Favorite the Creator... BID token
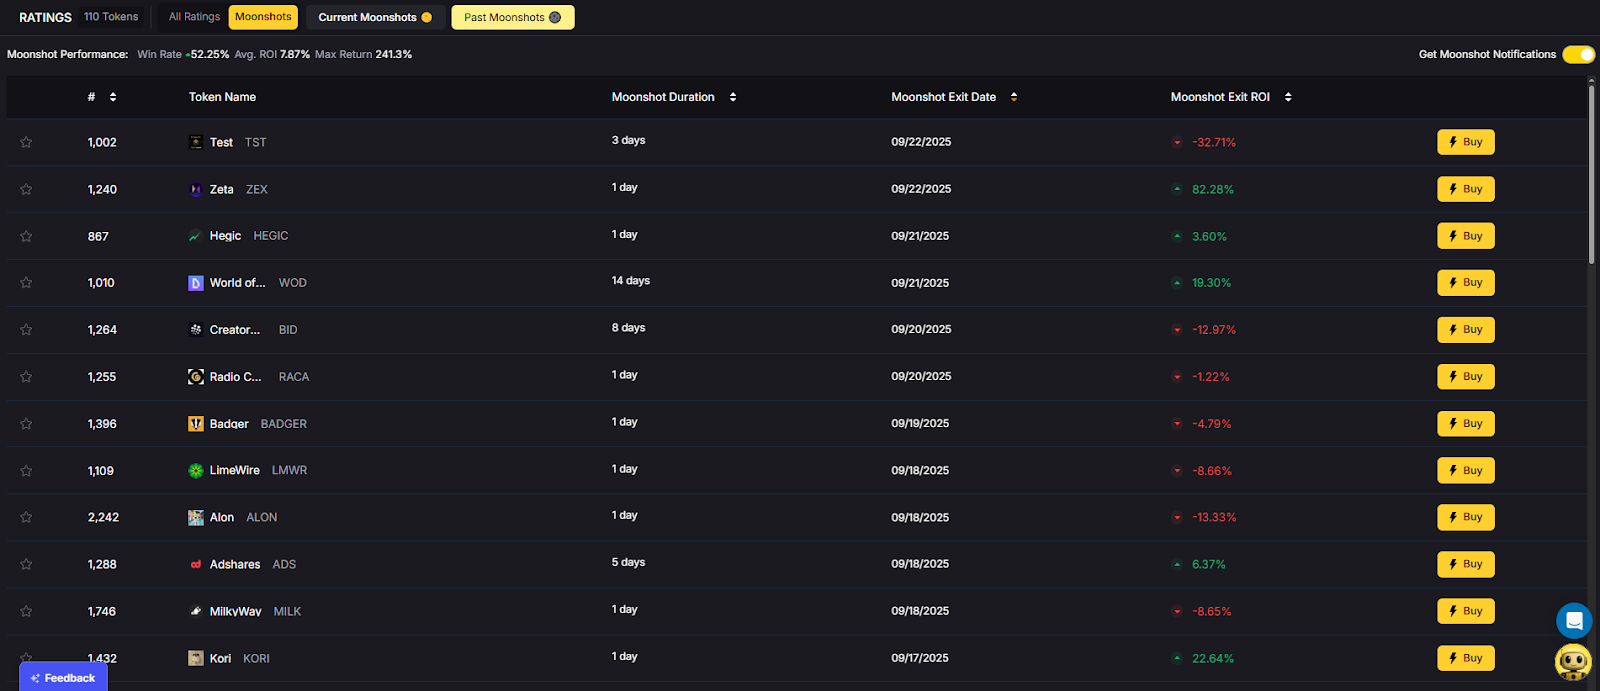The image size is (1600, 691). click(x=26, y=330)
